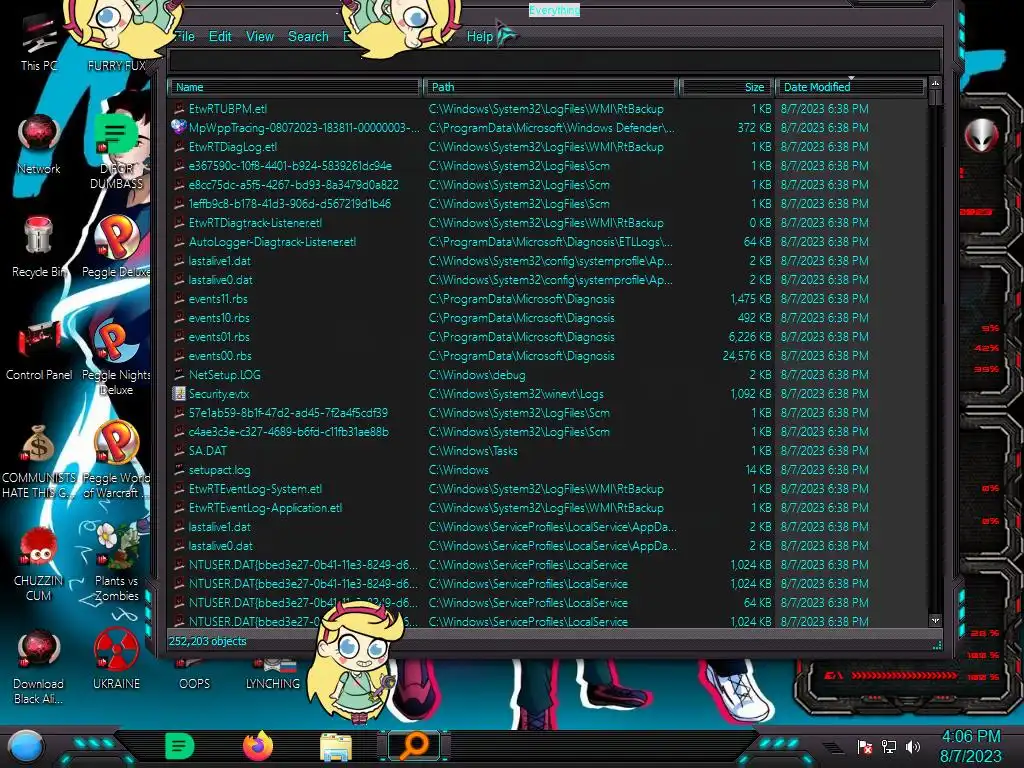Open network status tray icon
This screenshot has width=1024, height=768.
[x=889, y=746]
